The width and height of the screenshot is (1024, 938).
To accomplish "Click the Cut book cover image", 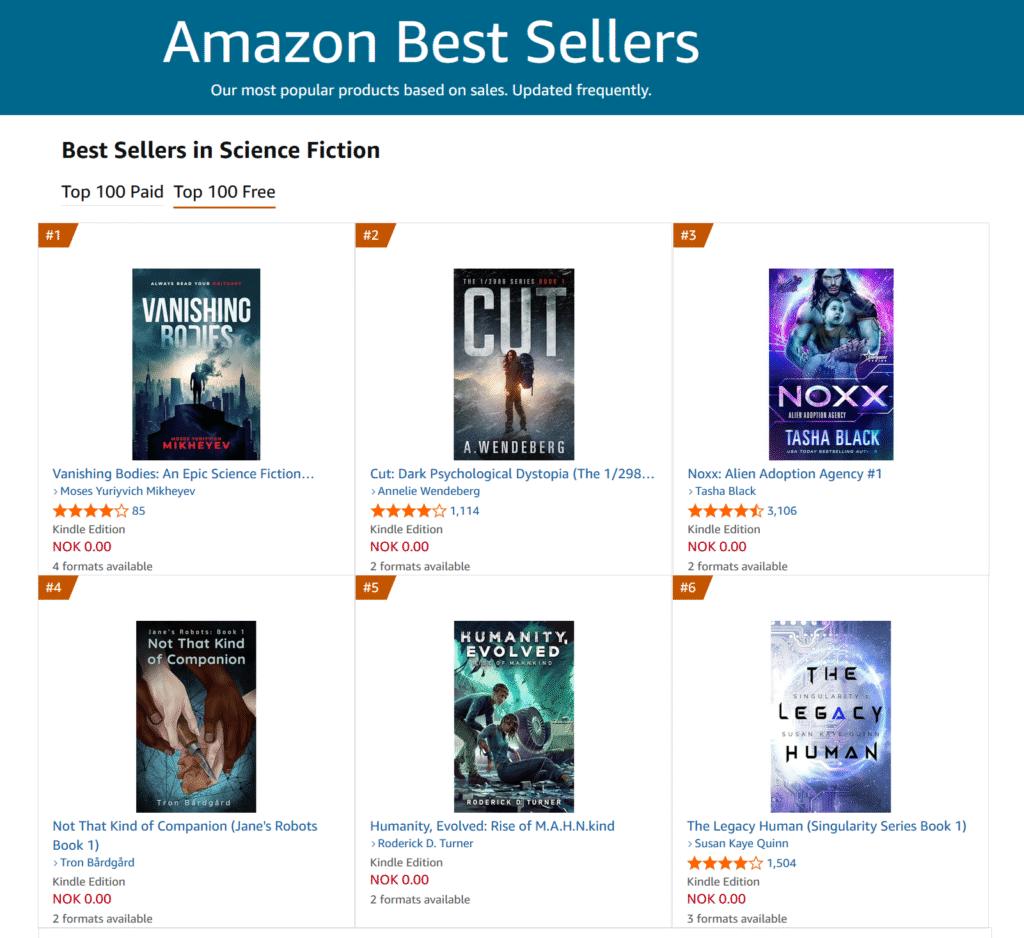I will coord(513,364).
